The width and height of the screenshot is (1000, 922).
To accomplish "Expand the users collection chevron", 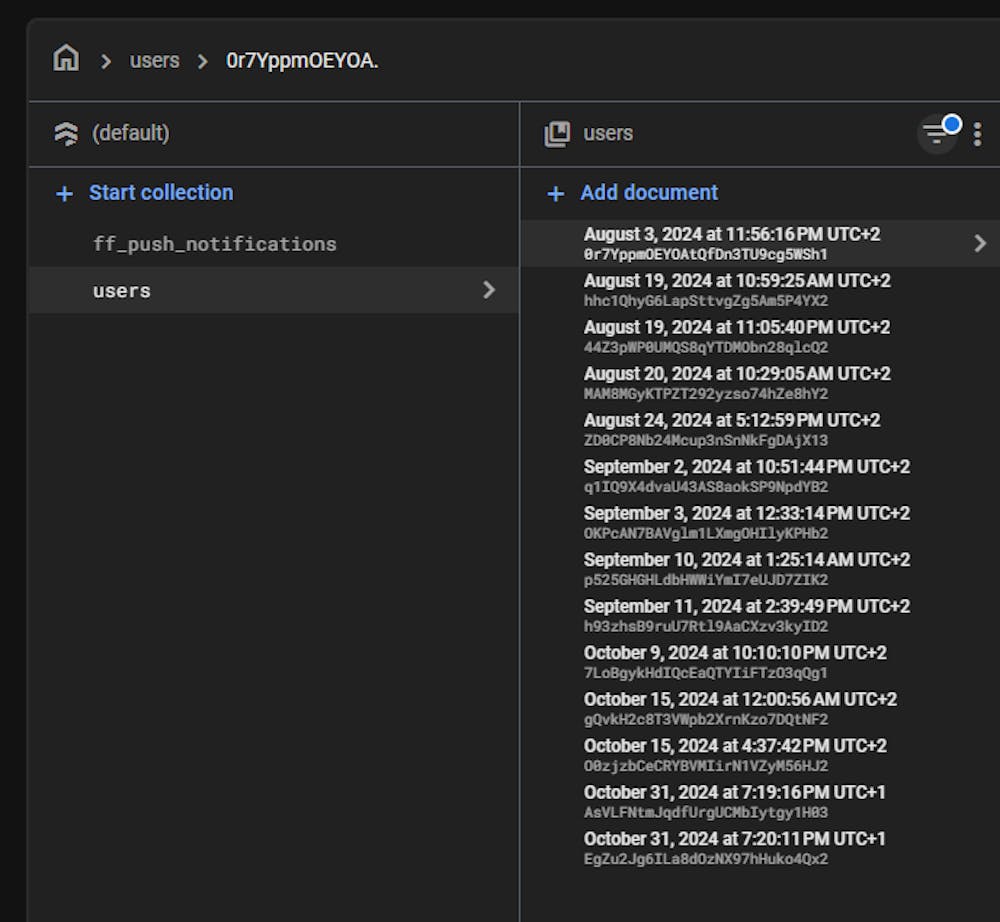I will (x=489, y=290).
